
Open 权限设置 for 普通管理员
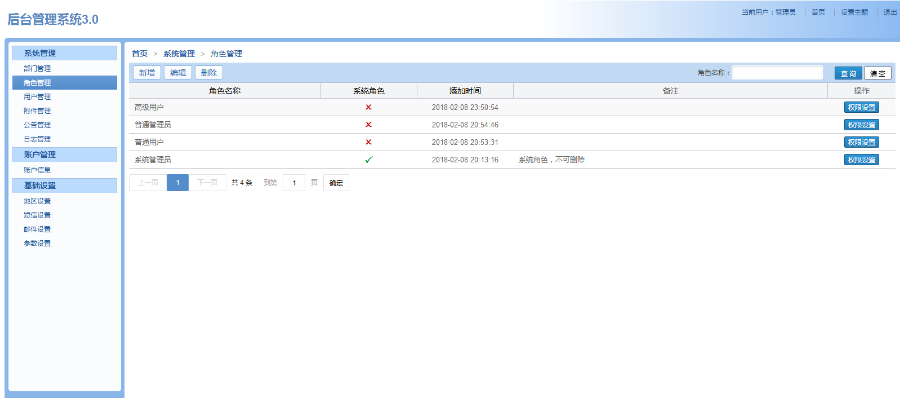[861, 125]
